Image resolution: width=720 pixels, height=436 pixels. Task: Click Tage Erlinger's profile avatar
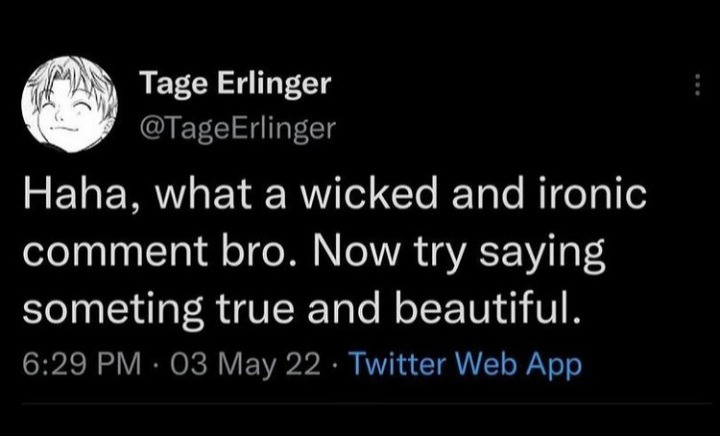tap(68, 102)
